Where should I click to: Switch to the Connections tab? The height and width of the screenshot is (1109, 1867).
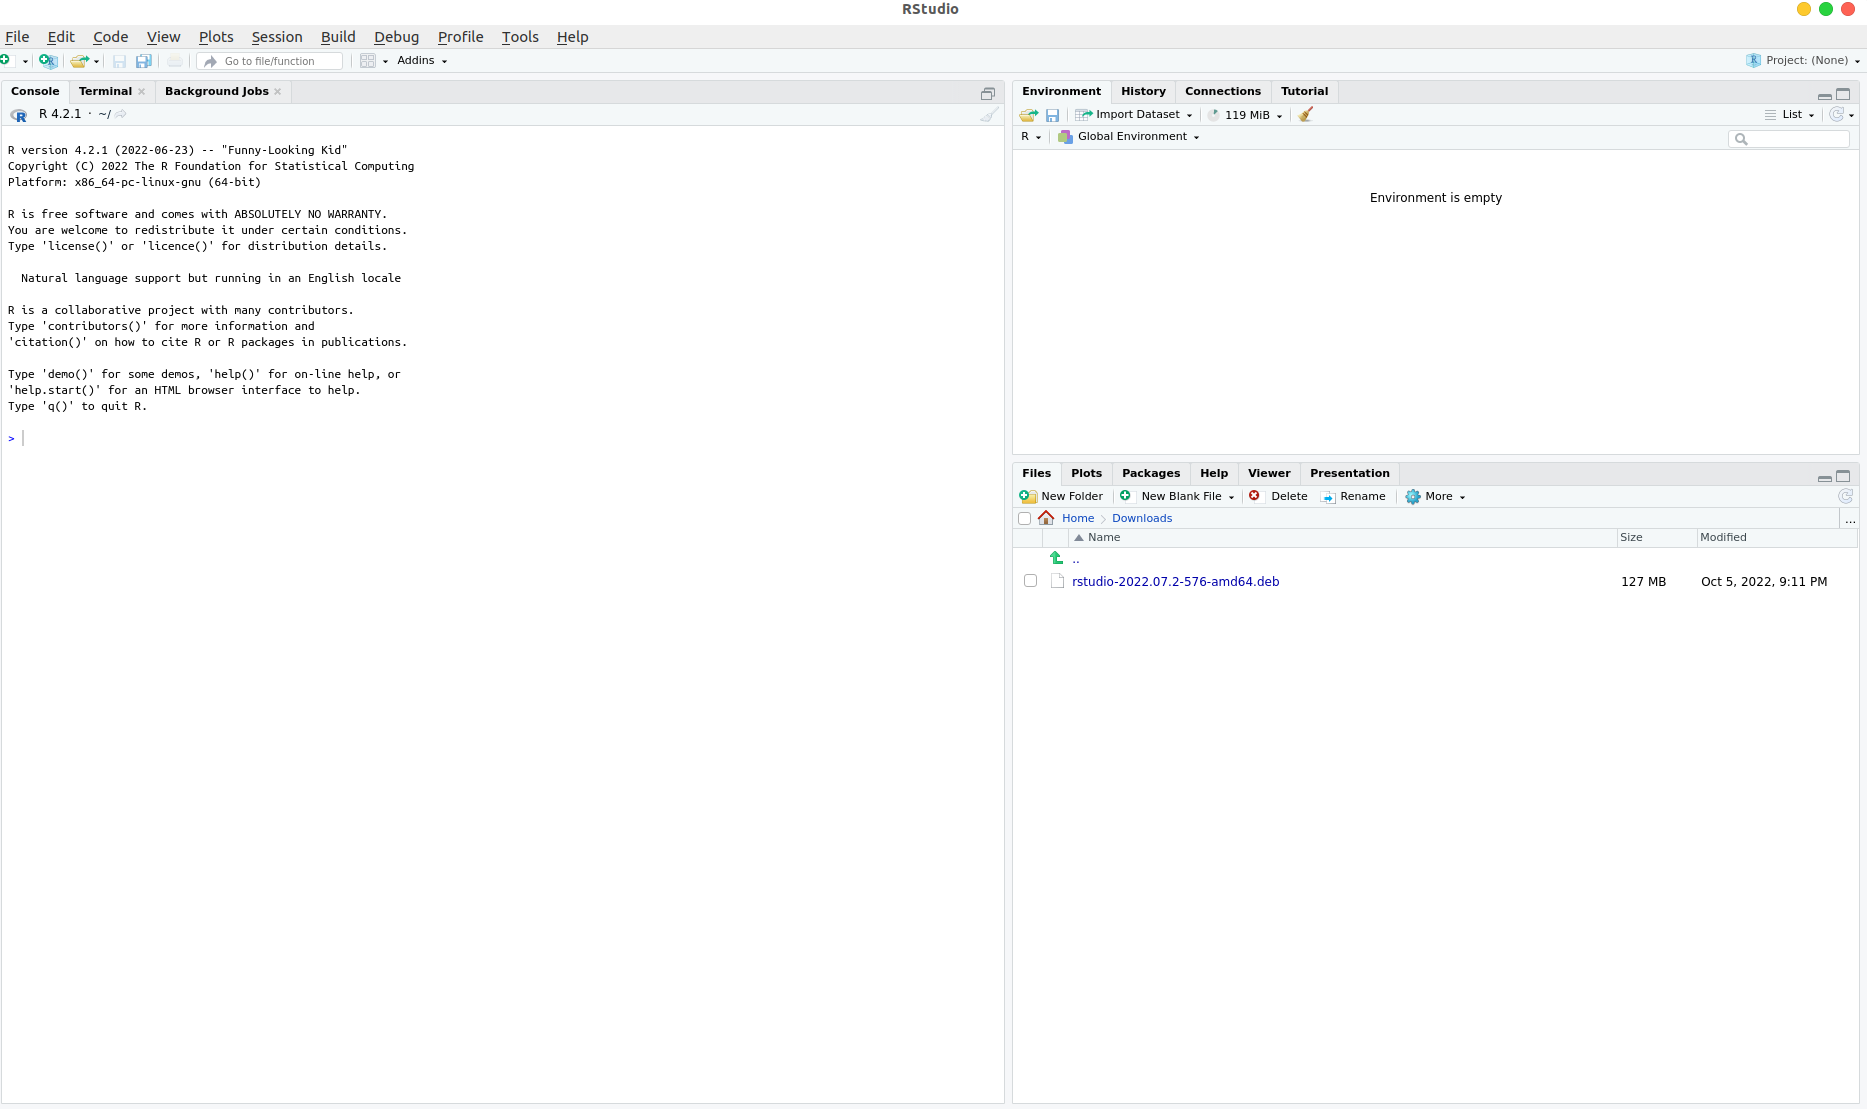pyautogui.click(x=1223, y=91)
